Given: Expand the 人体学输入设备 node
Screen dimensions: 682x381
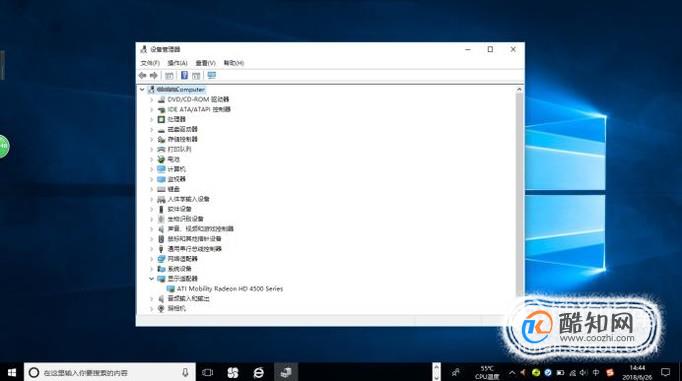Looking at the screenshot, I should click(152, 199).
